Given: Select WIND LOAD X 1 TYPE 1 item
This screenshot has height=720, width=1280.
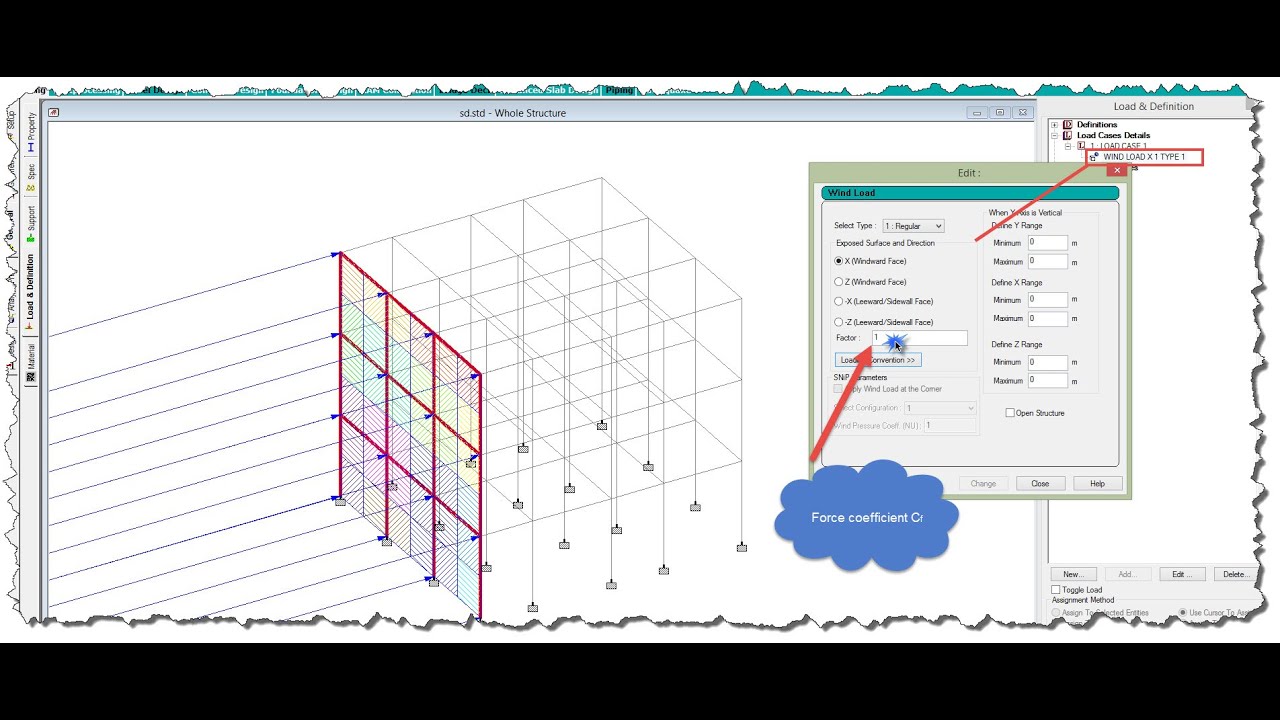Looking at the screenshot, I should [x=1143, y=157].
